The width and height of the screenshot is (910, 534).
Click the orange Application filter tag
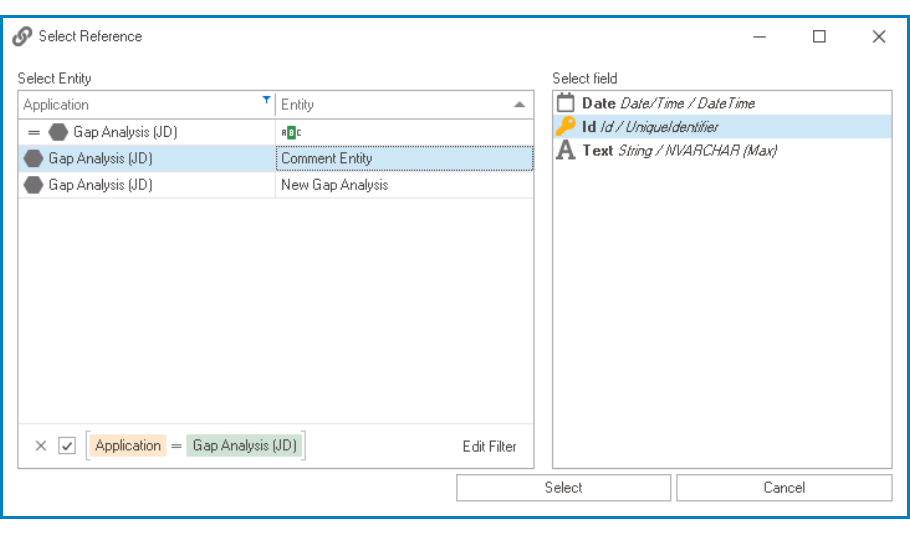pos(128,446)
